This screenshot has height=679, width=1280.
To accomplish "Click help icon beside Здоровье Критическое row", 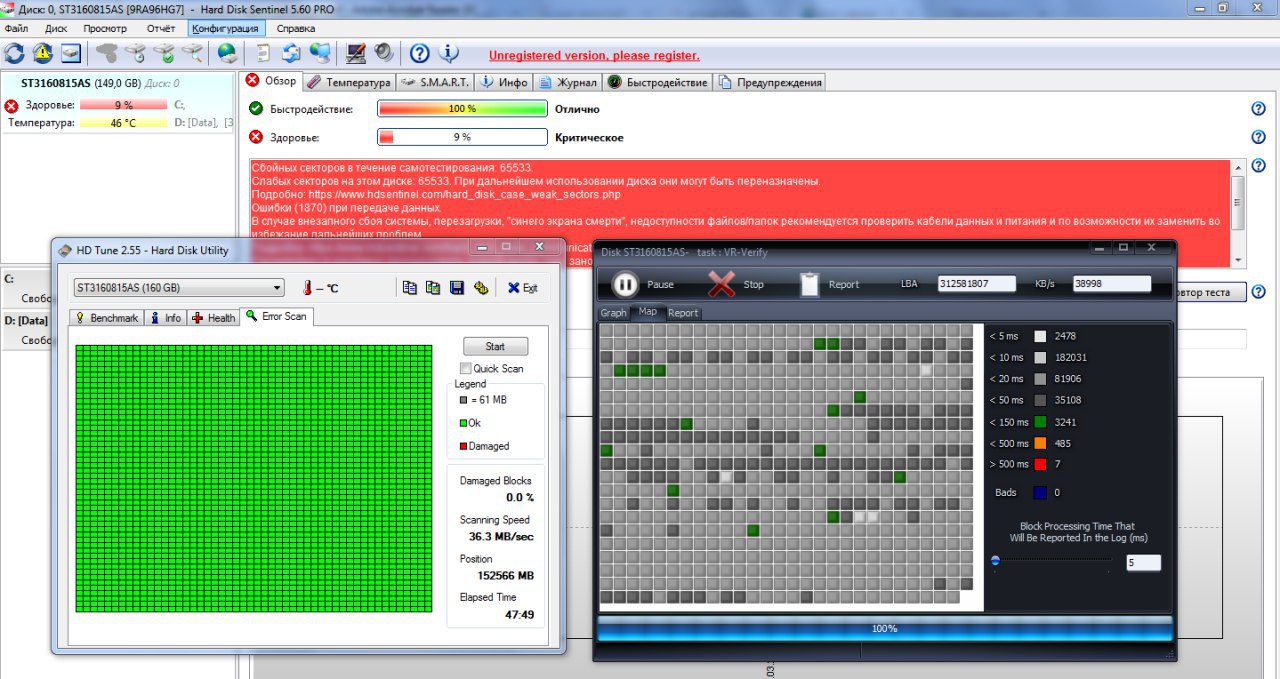I will click(x=1259, y=137).
